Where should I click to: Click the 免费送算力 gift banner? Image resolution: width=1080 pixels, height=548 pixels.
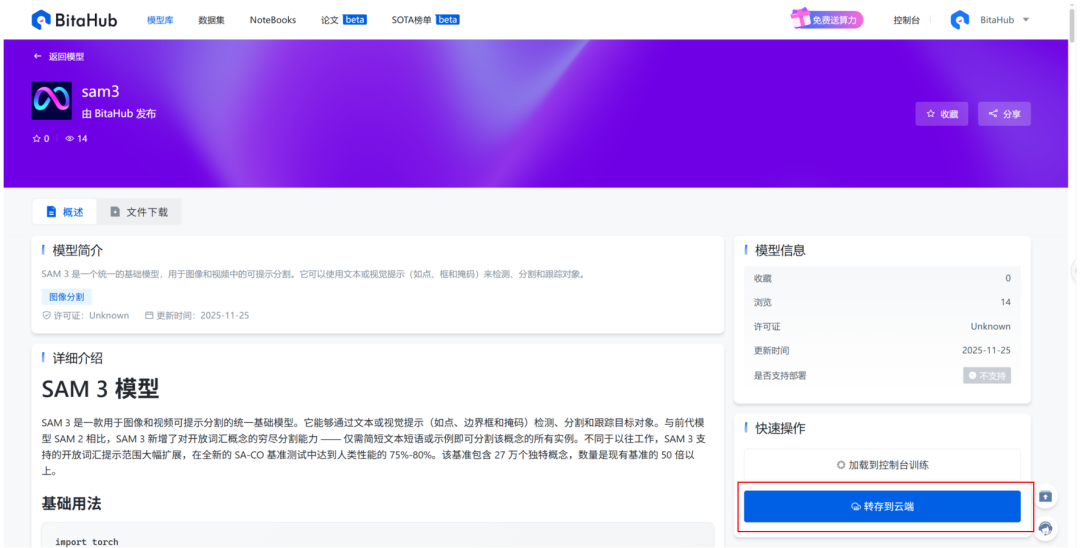(827, 19)
